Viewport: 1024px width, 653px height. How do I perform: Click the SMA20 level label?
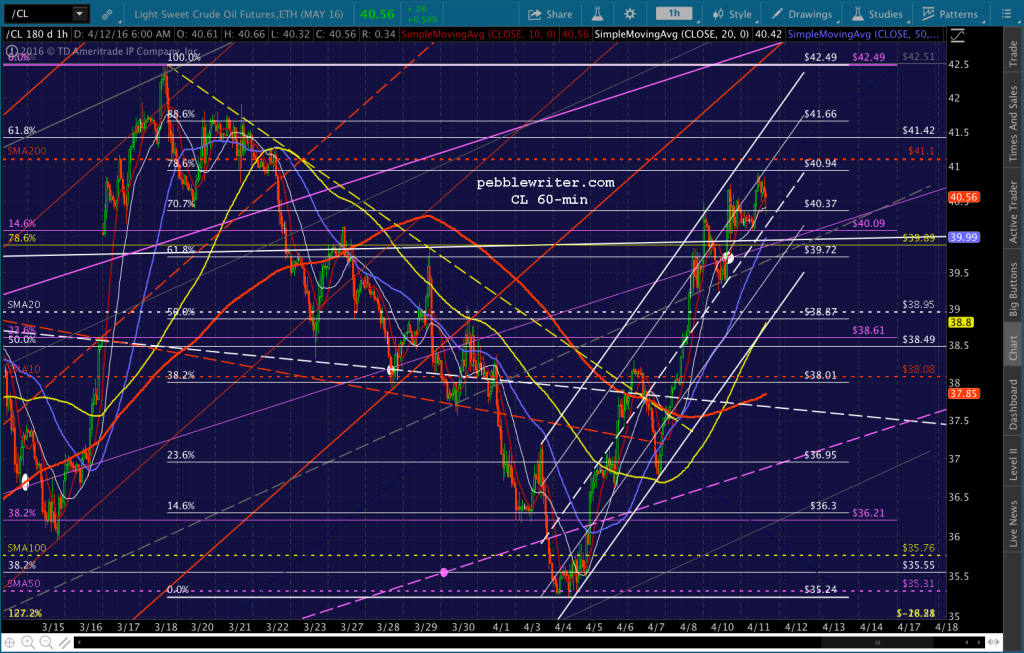pyautogui.click(x=24, y=304)
